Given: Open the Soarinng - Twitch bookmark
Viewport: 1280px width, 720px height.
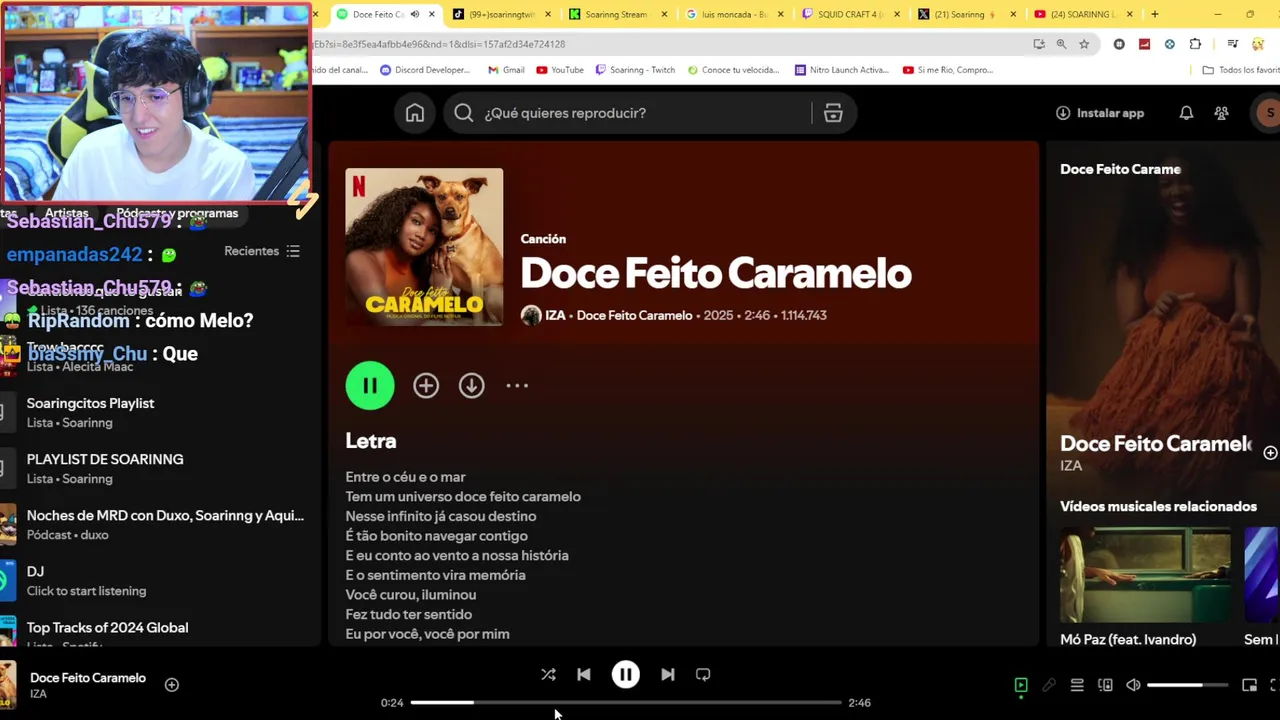Looking at the screenshot, I should point(635,70).
